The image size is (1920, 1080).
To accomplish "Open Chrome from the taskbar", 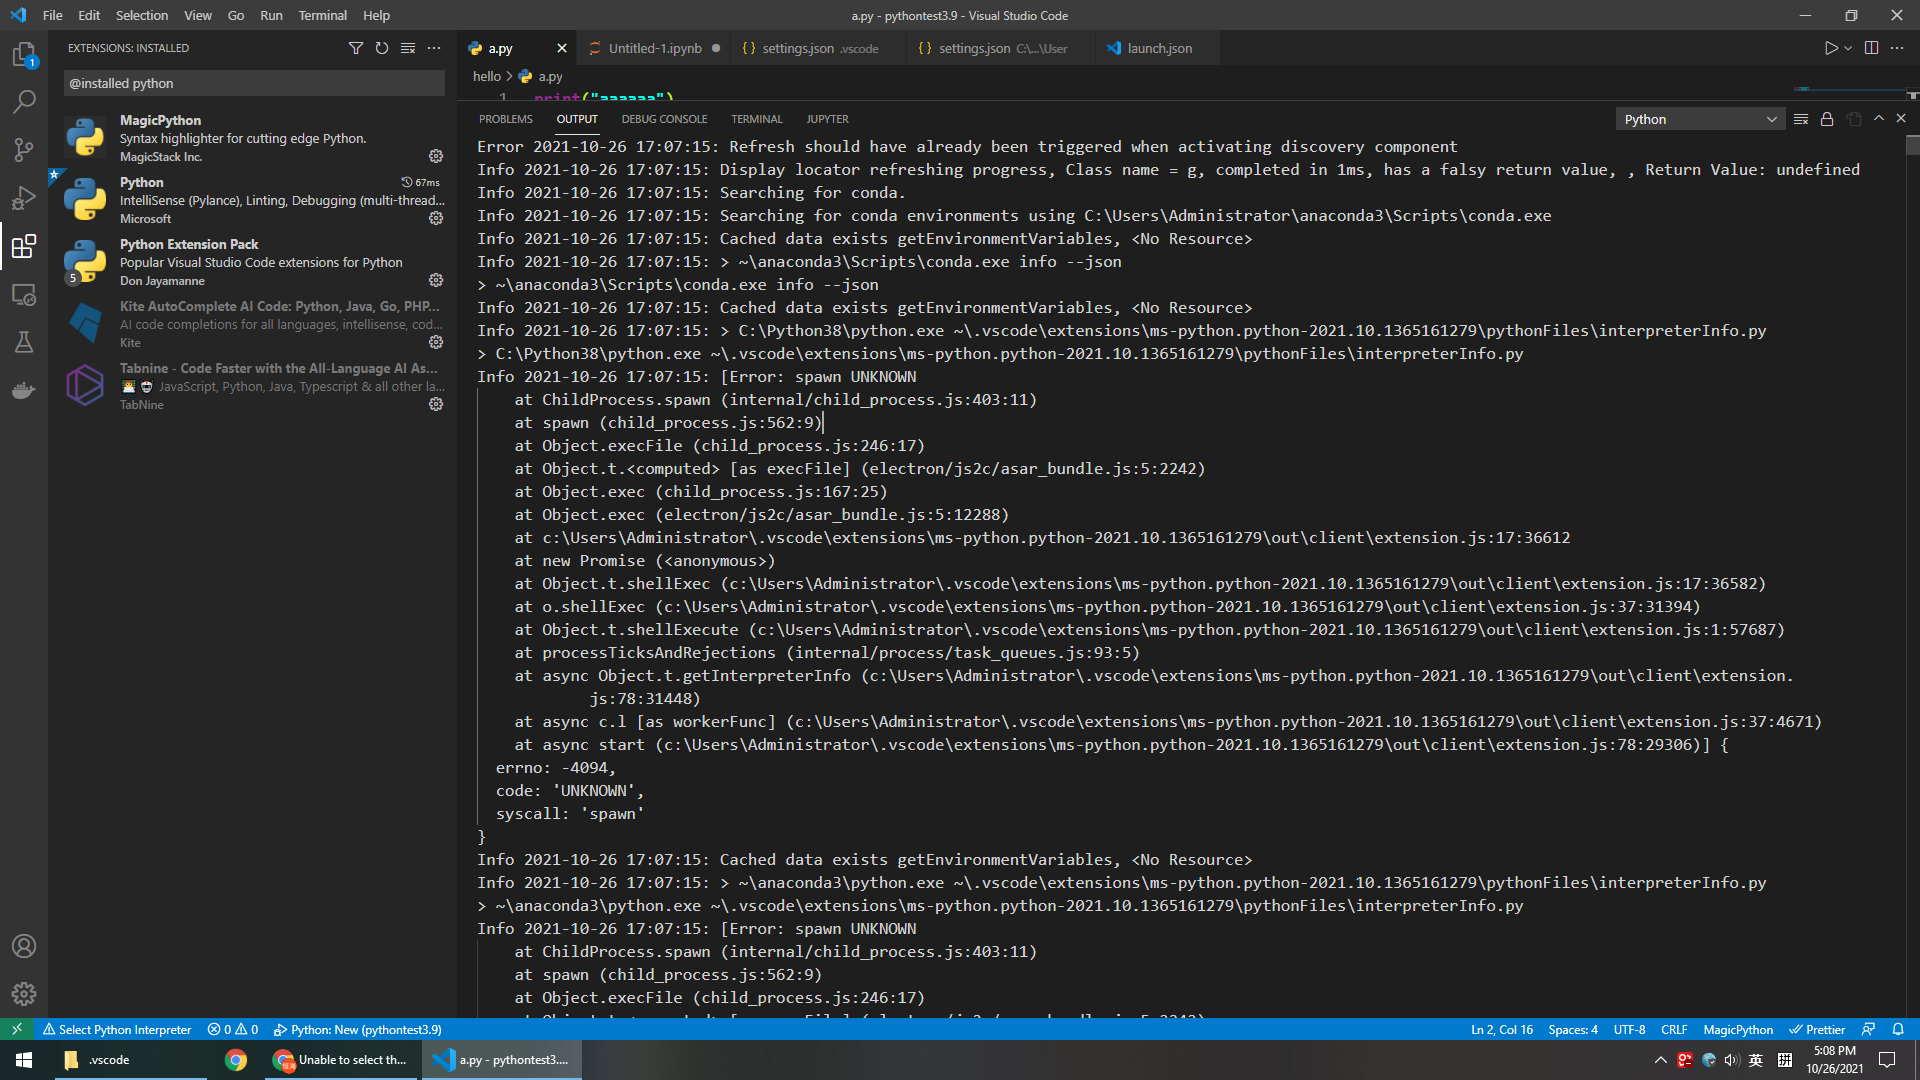I will (236, 1060).
